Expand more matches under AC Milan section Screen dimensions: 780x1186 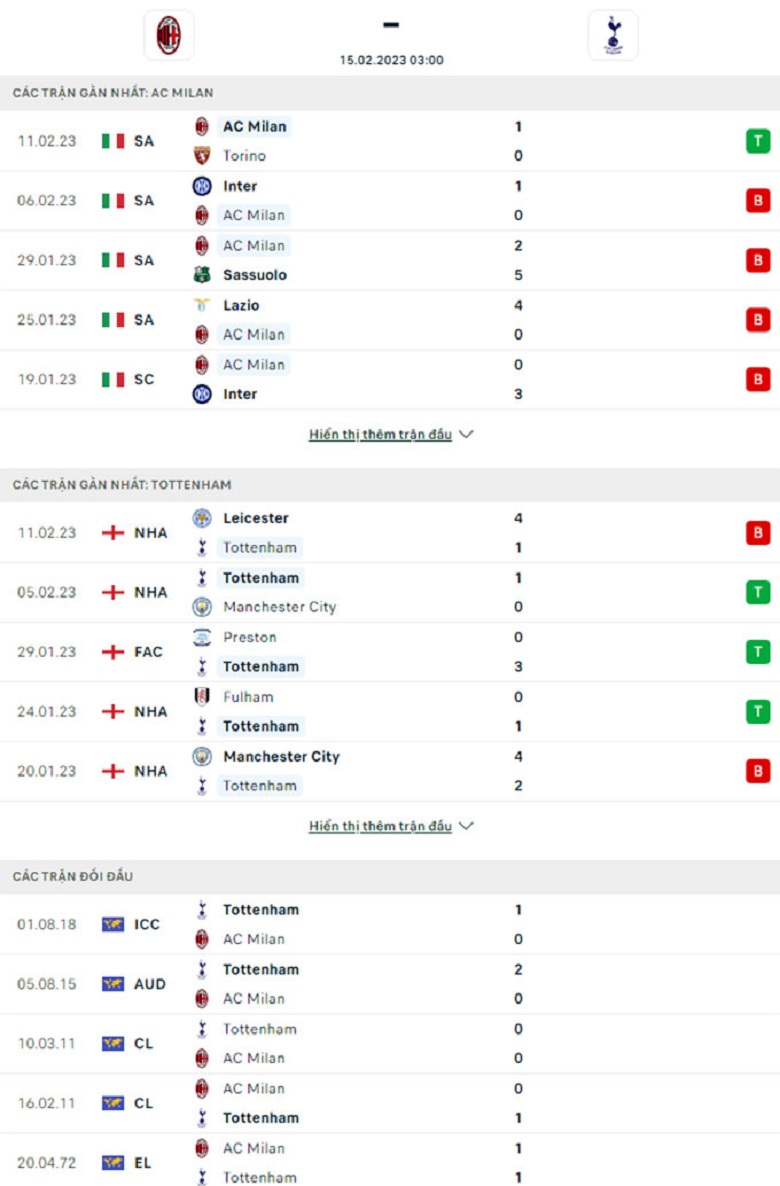390,434
